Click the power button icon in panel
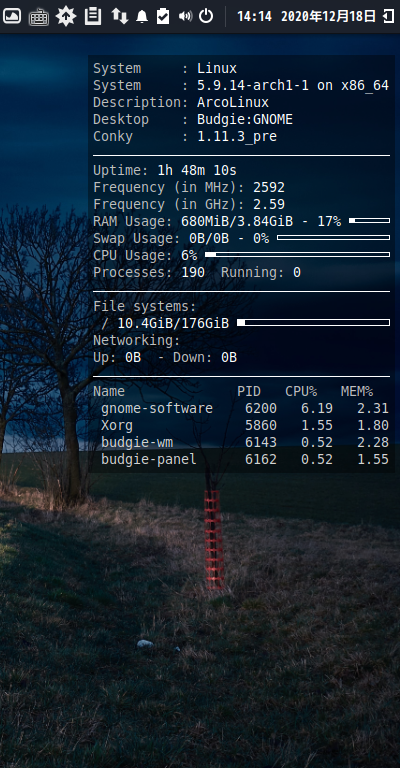400x768 pixels. pos(206,16)
